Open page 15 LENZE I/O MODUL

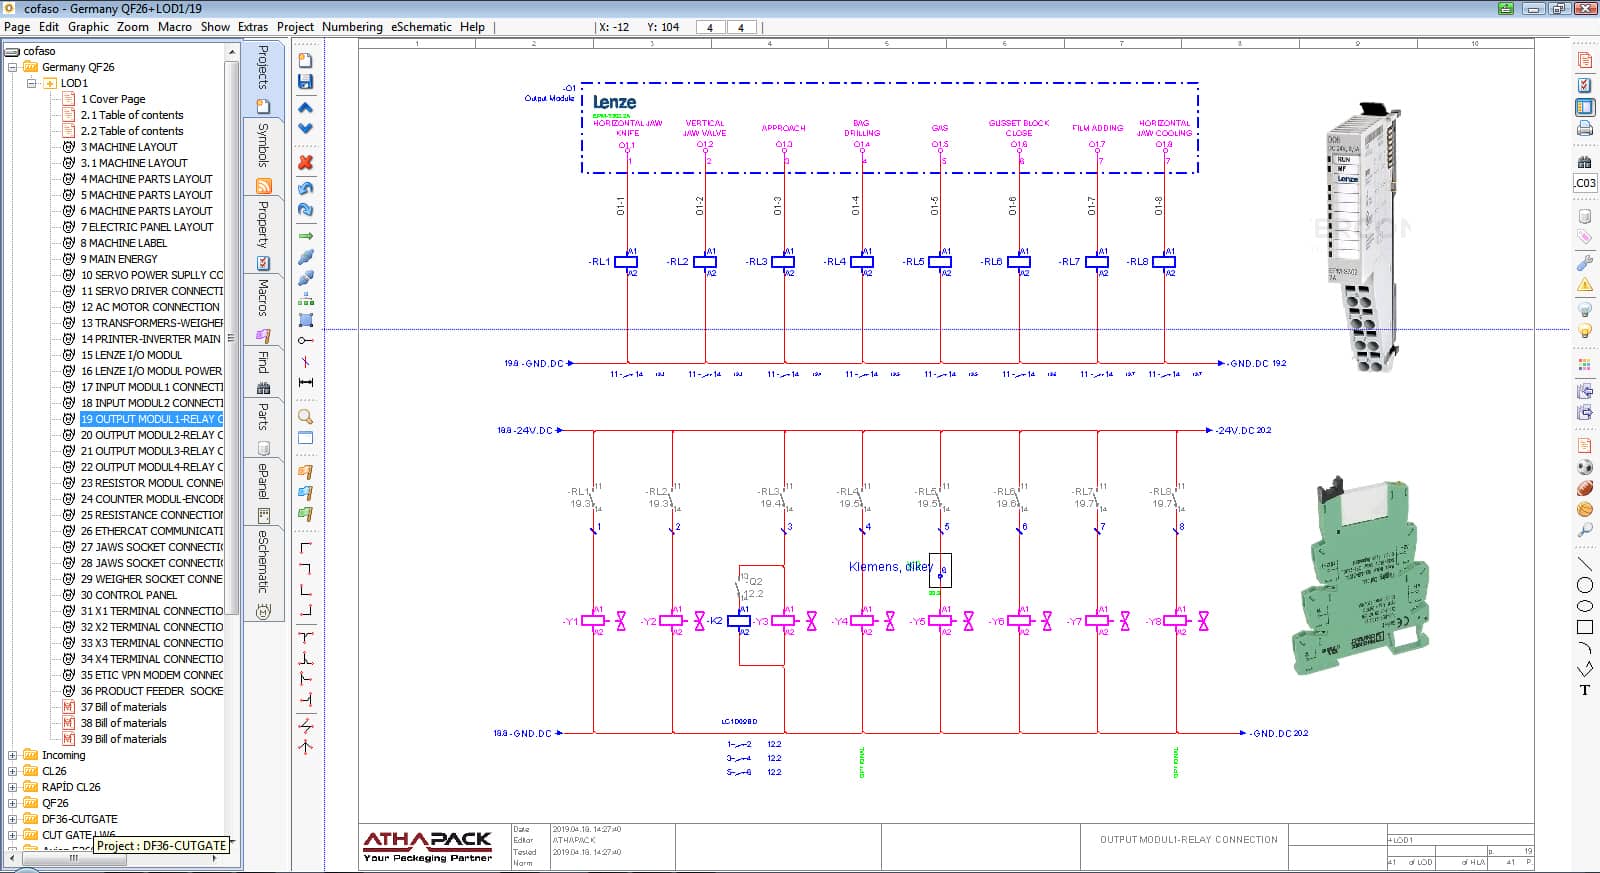(x=131, y=355)
